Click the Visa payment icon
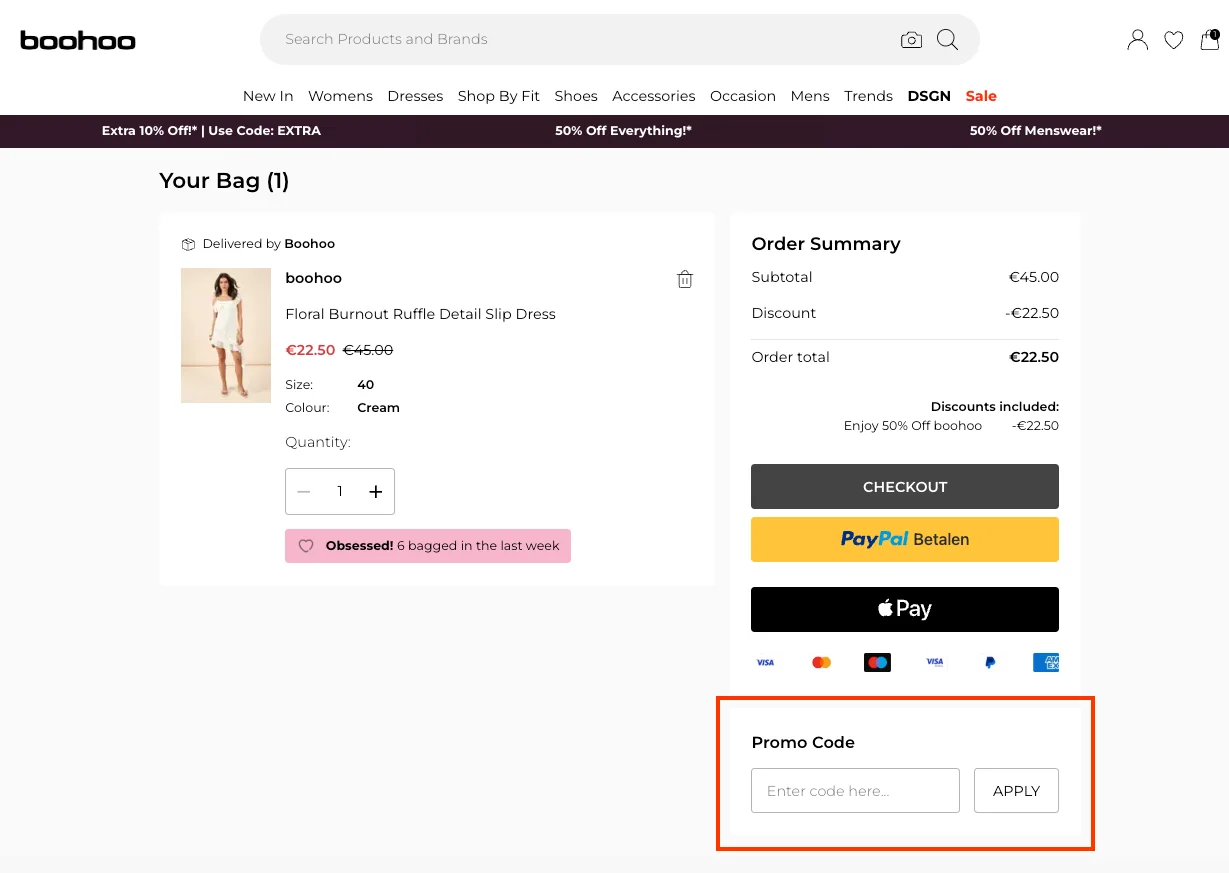 click(765, 661)
